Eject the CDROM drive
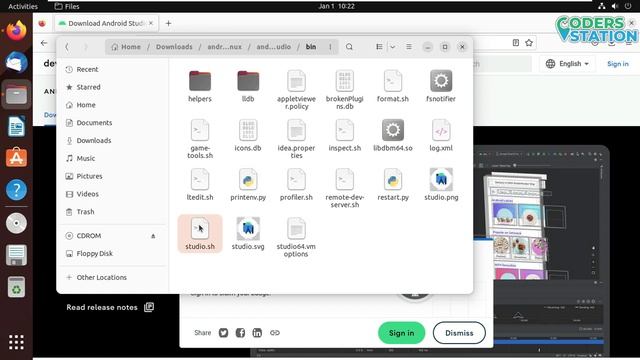The image size is (640, 360). tap(153, 236)
